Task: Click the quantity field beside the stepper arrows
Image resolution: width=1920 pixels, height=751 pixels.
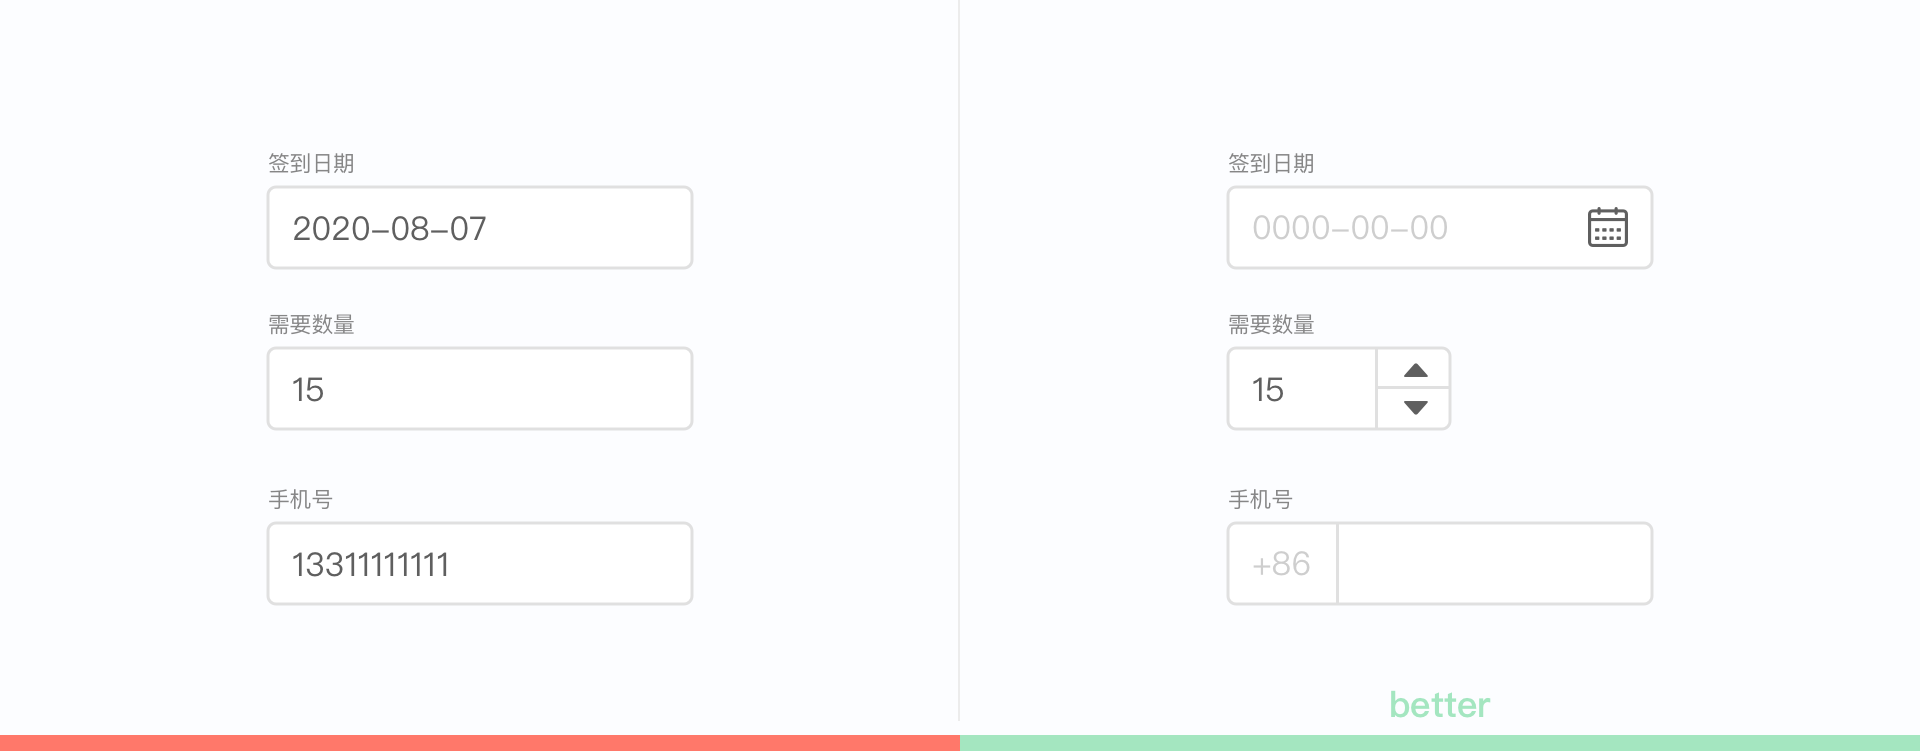Action: coord(1301,389)
